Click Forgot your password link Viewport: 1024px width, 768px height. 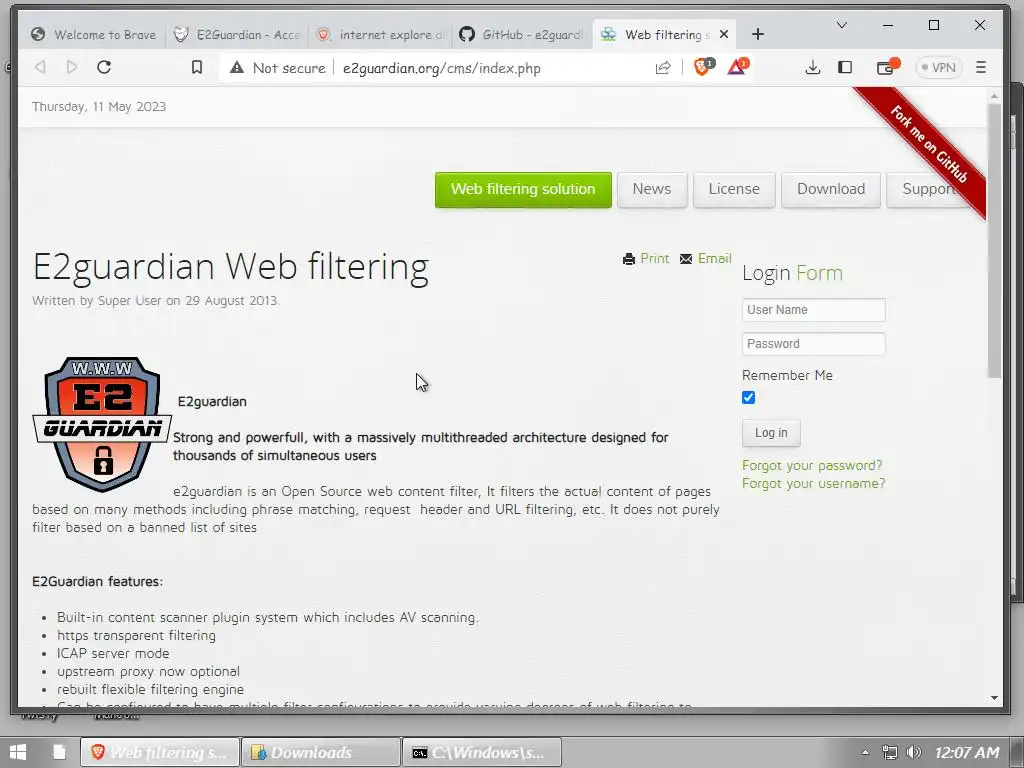[x=812, y=466]
